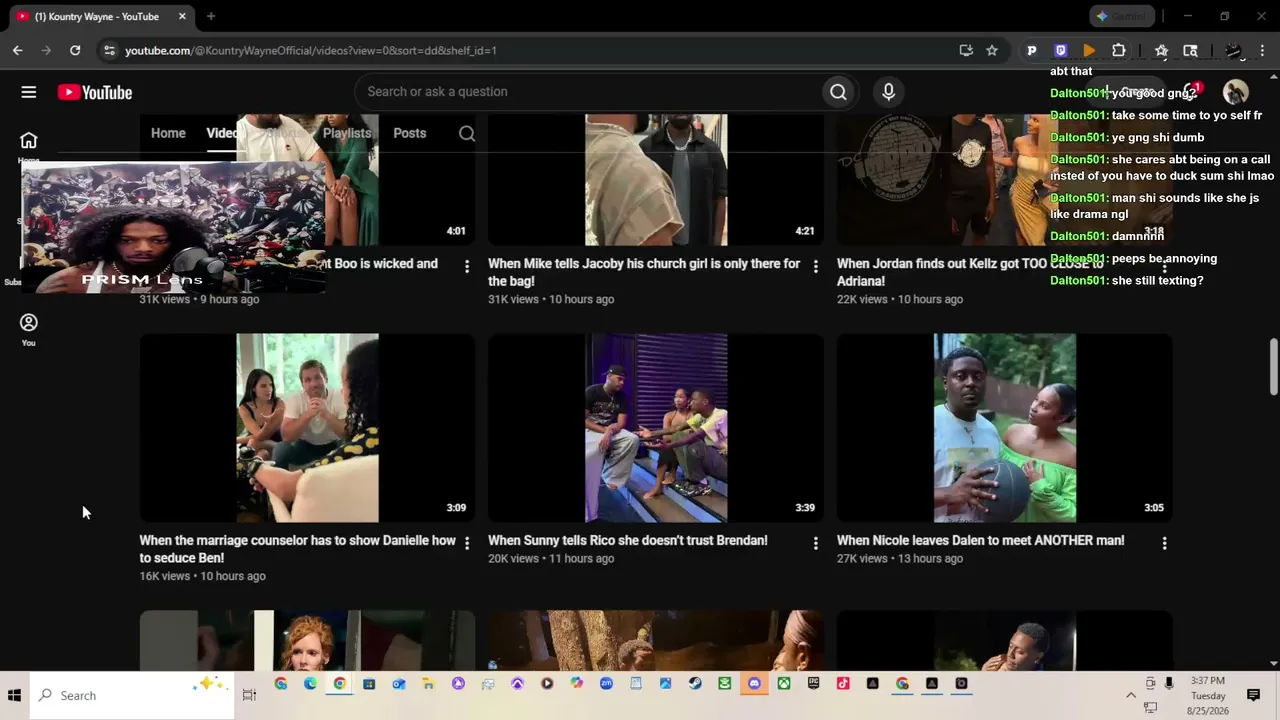The image size is (1280, 720).
Task: Open the Chrome three-dot menu
Action: pyautogui.click(x=1263, y=50)
